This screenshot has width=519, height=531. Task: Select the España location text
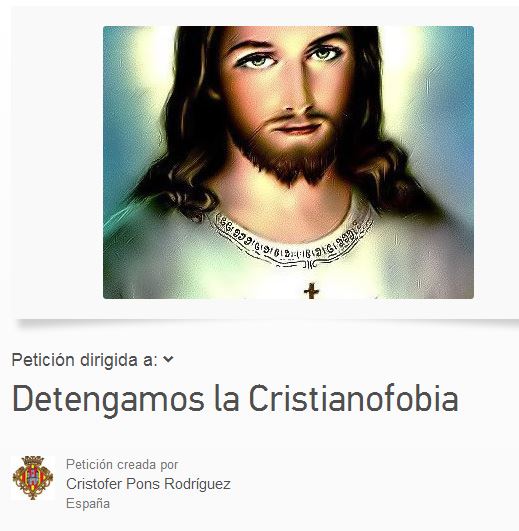tap(88, 504)
